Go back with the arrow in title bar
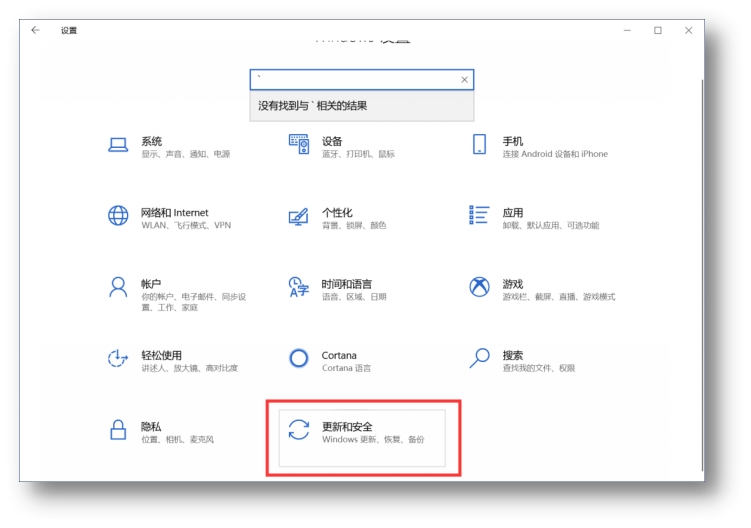This screenshot has height=528, width=751. click(35, 30)
